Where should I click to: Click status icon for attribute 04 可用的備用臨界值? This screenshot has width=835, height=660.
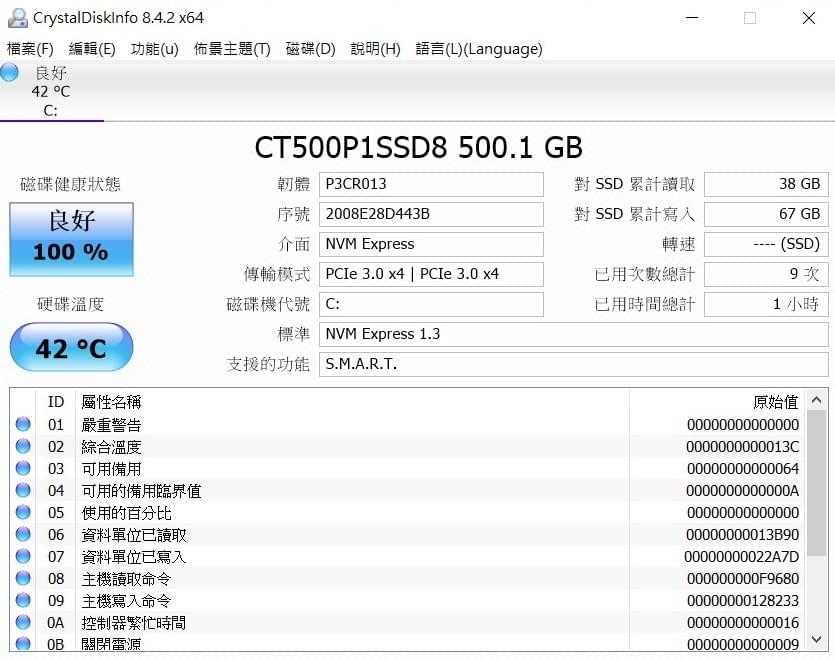pyautogui.click(x=23, y=490)
